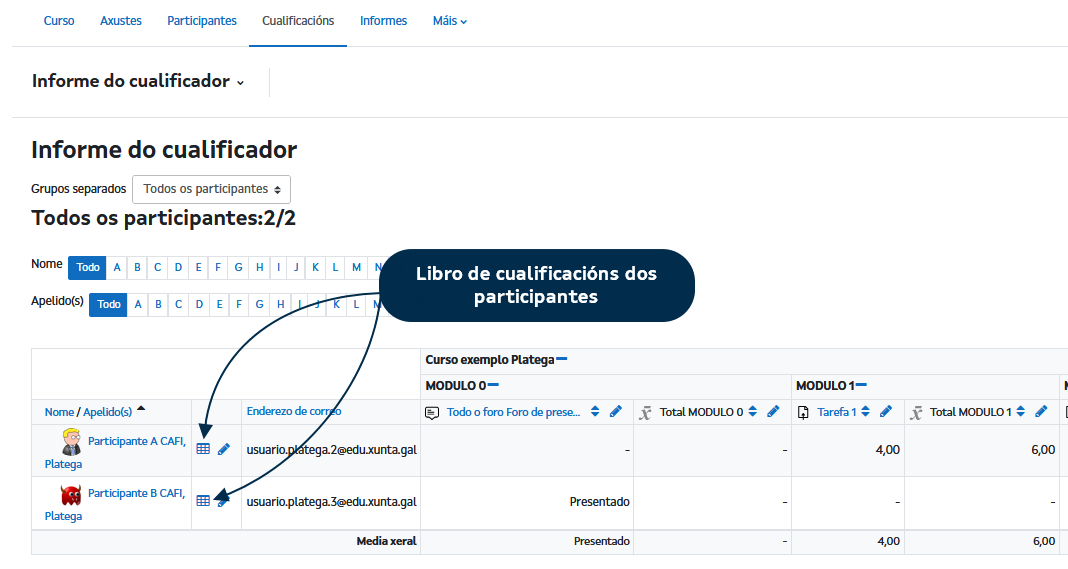Edit the Total MODULO 0 column grades
Image resolution: width=1068 pixels, height=569 pixels.
click(773, 412)
